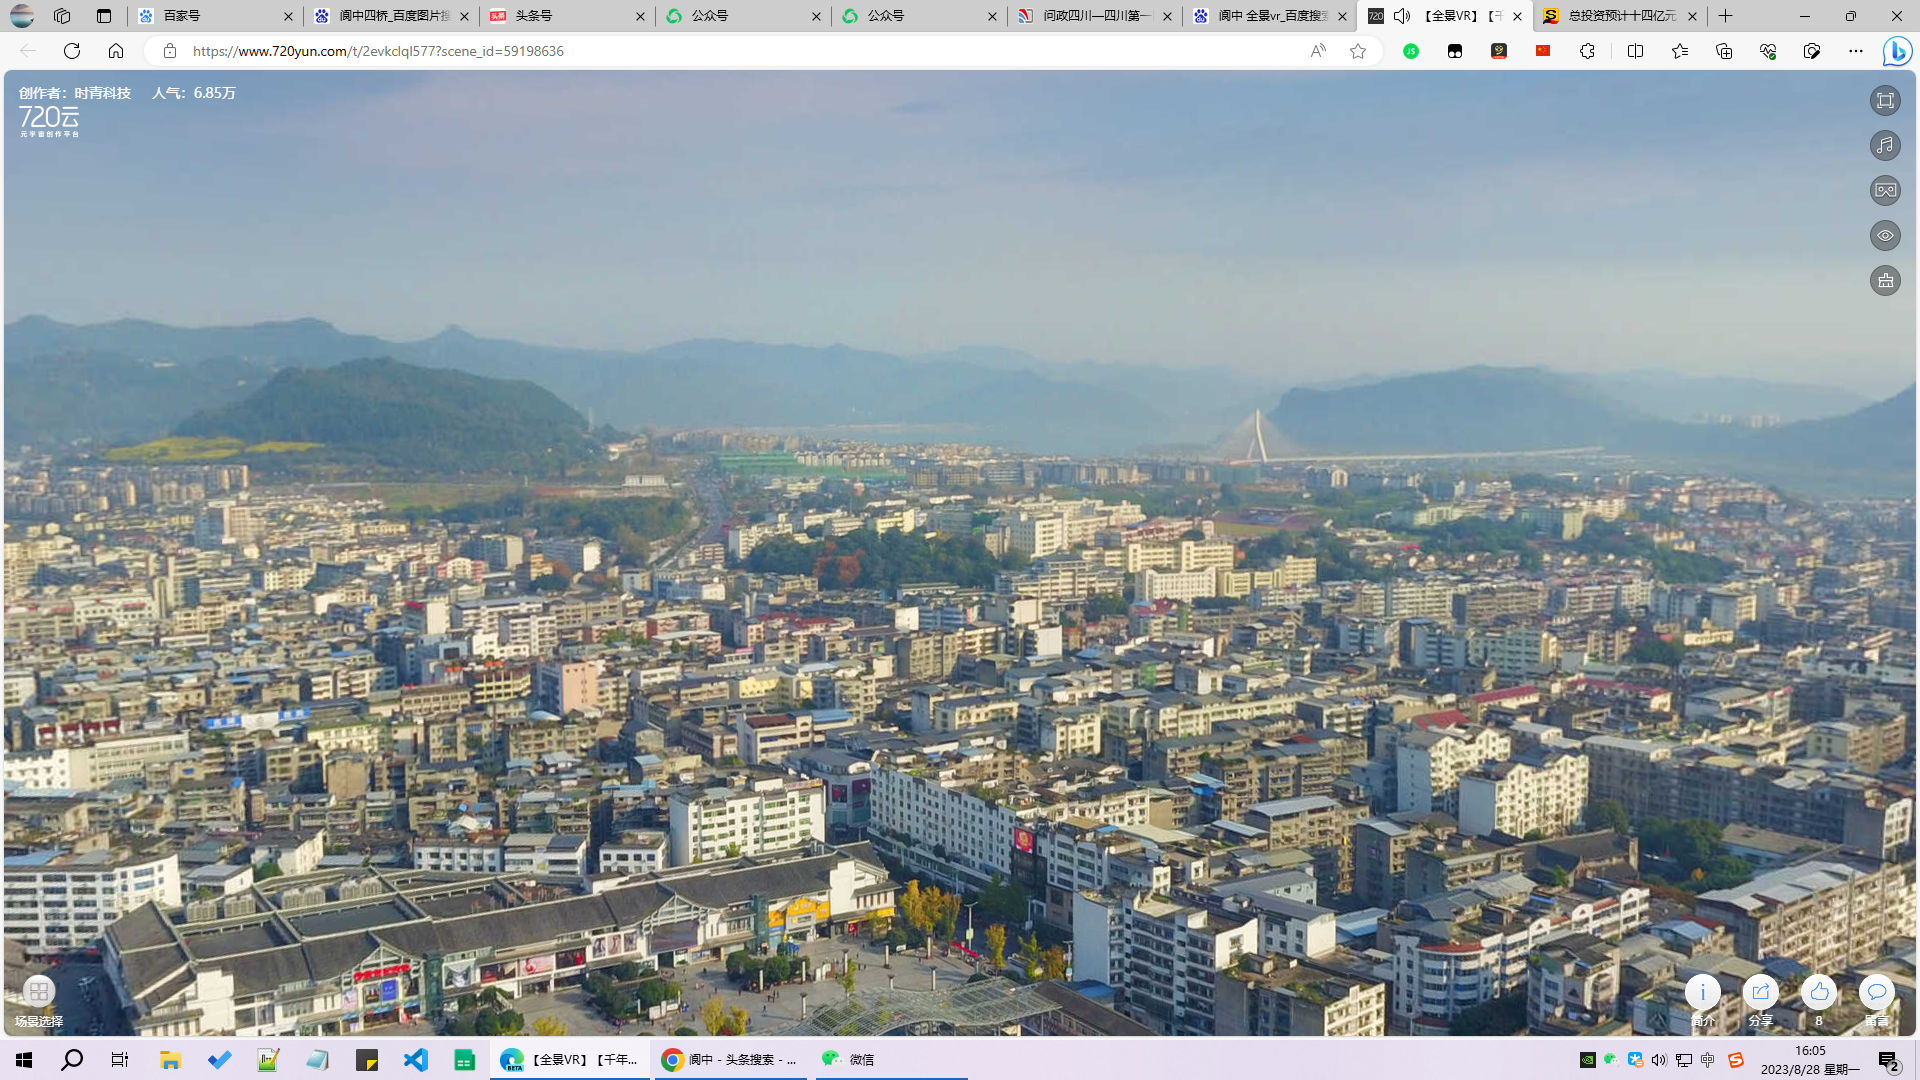The height and width of the screenshot is (1080, 1920).
Task: Toggle Chinese input mode 中 indicator
Action: point(1708,1060)
